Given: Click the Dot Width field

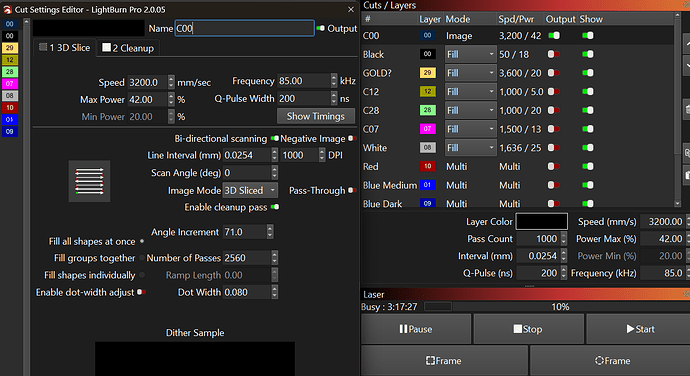Looking at the screenshot, I should coord(250,292).
